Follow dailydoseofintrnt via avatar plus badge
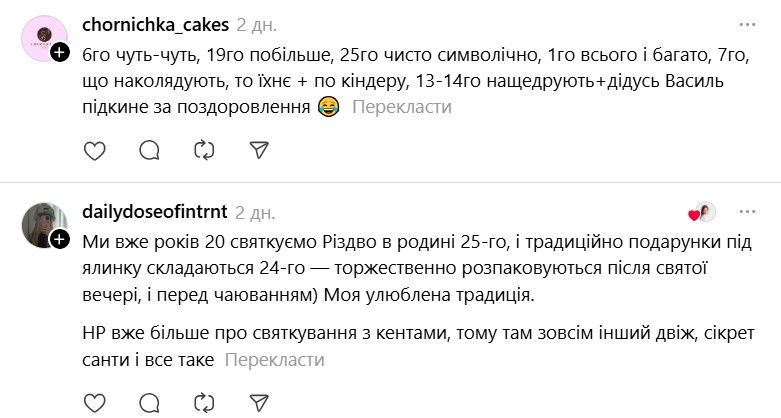781x418 pixels. coord(60,240)
